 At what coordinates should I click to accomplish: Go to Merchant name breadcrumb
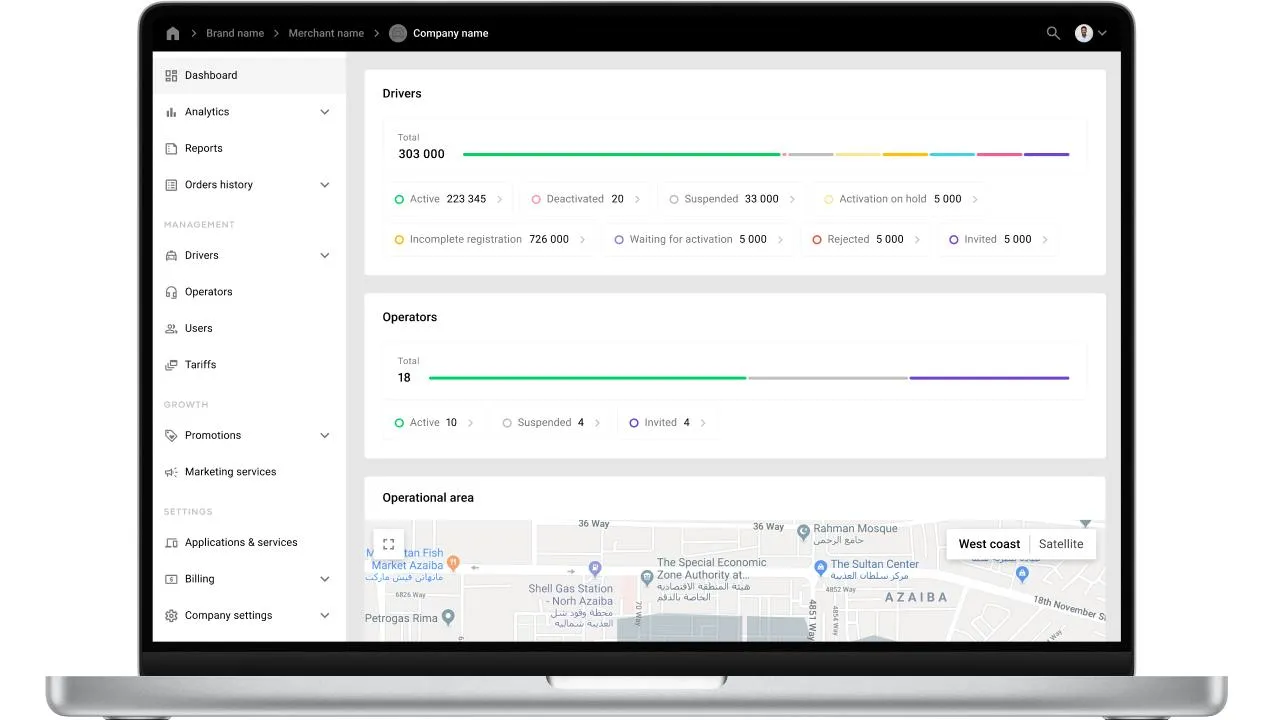click(326, 33)
